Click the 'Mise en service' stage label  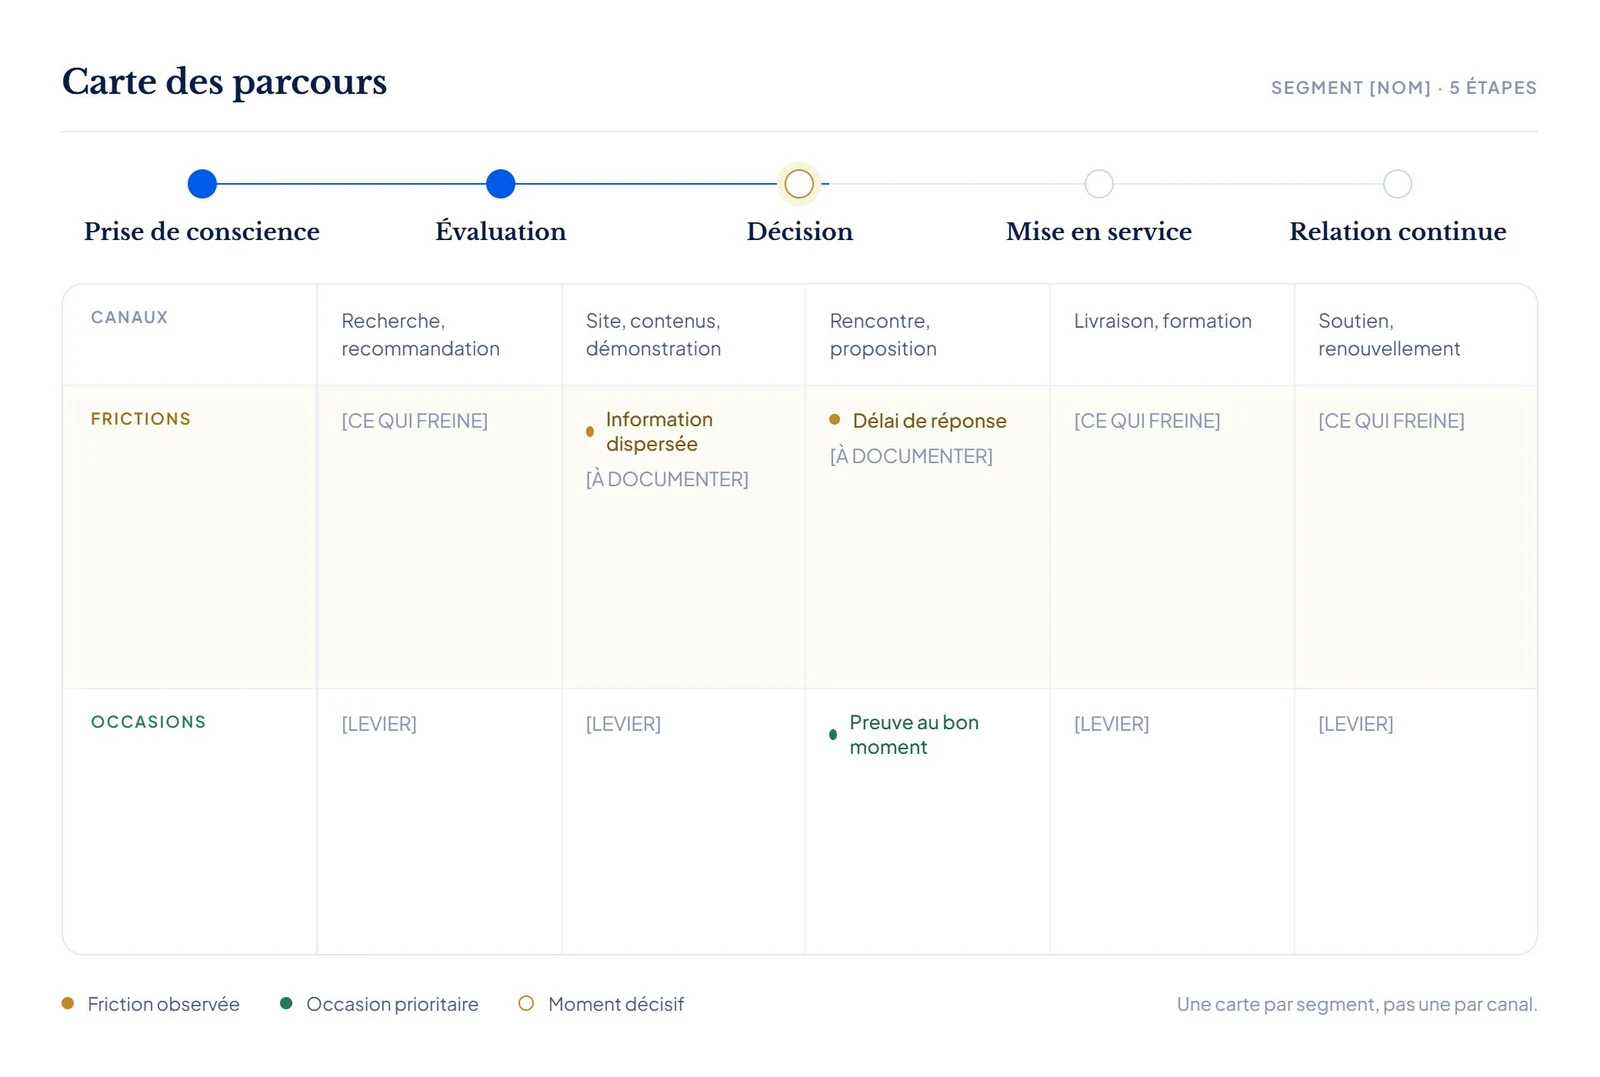pos(1099,232)
